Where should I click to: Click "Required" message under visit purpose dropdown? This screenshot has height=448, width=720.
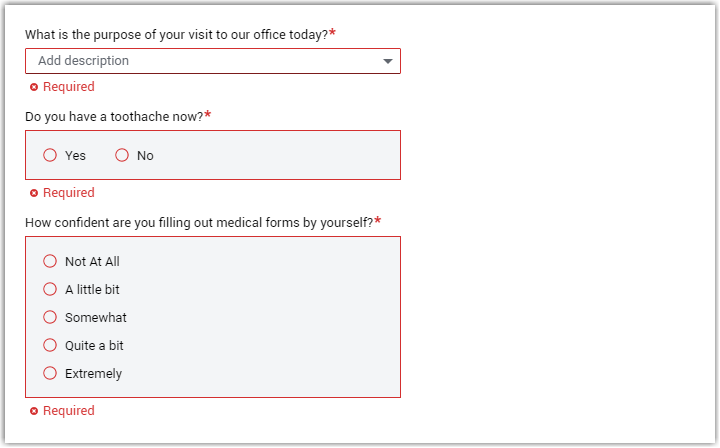[68, 87]
